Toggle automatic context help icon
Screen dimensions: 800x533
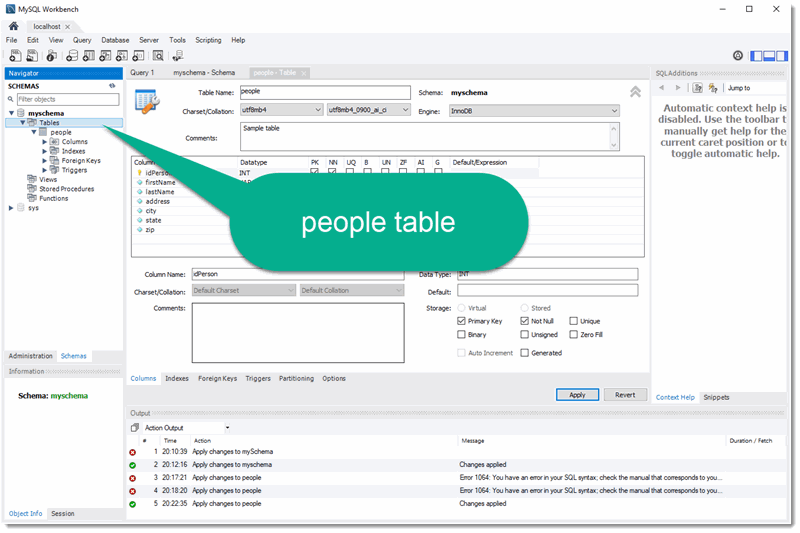(x=713, y=88)
